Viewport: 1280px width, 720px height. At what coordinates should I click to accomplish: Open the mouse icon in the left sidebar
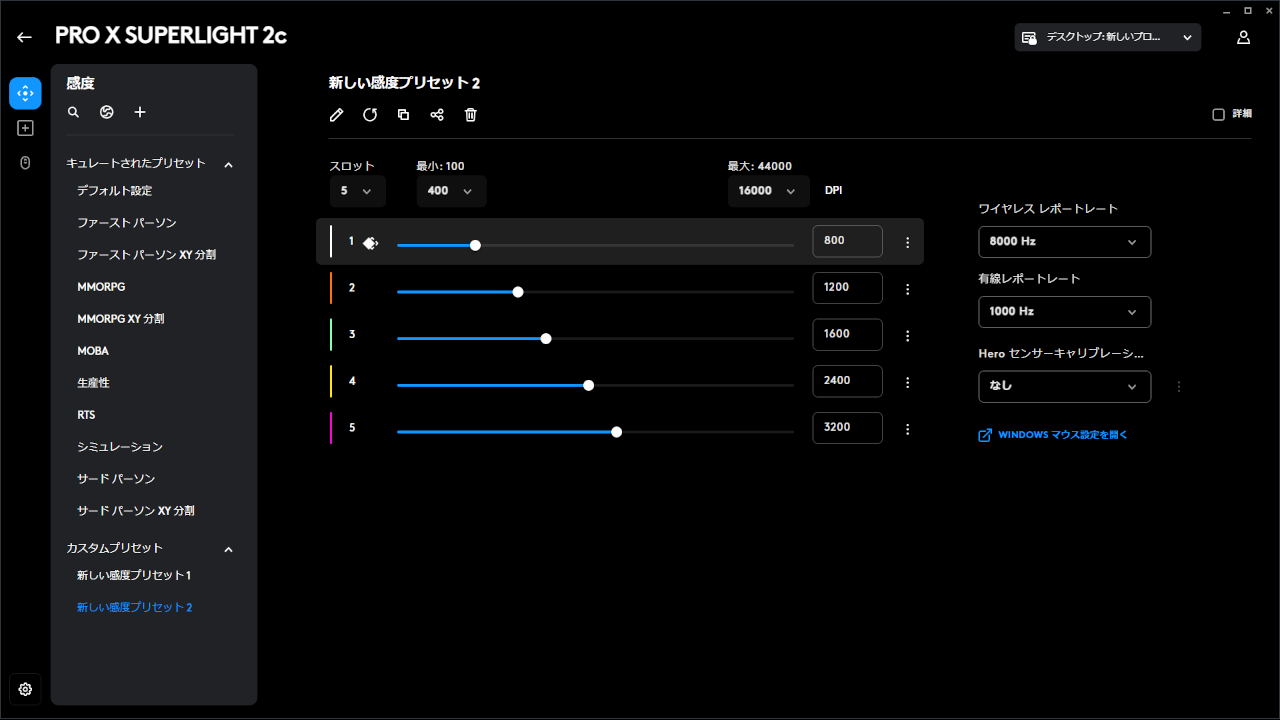[x=25, y=162]
